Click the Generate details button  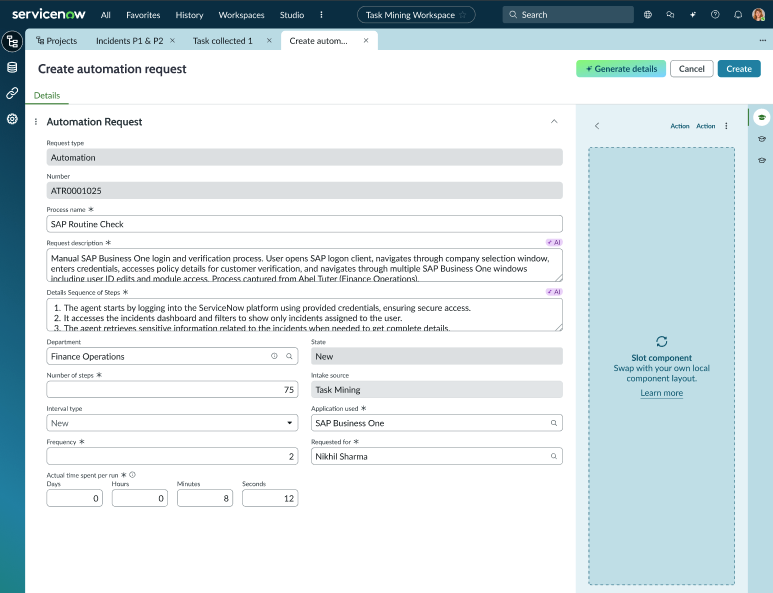click(x=621, y=69)
